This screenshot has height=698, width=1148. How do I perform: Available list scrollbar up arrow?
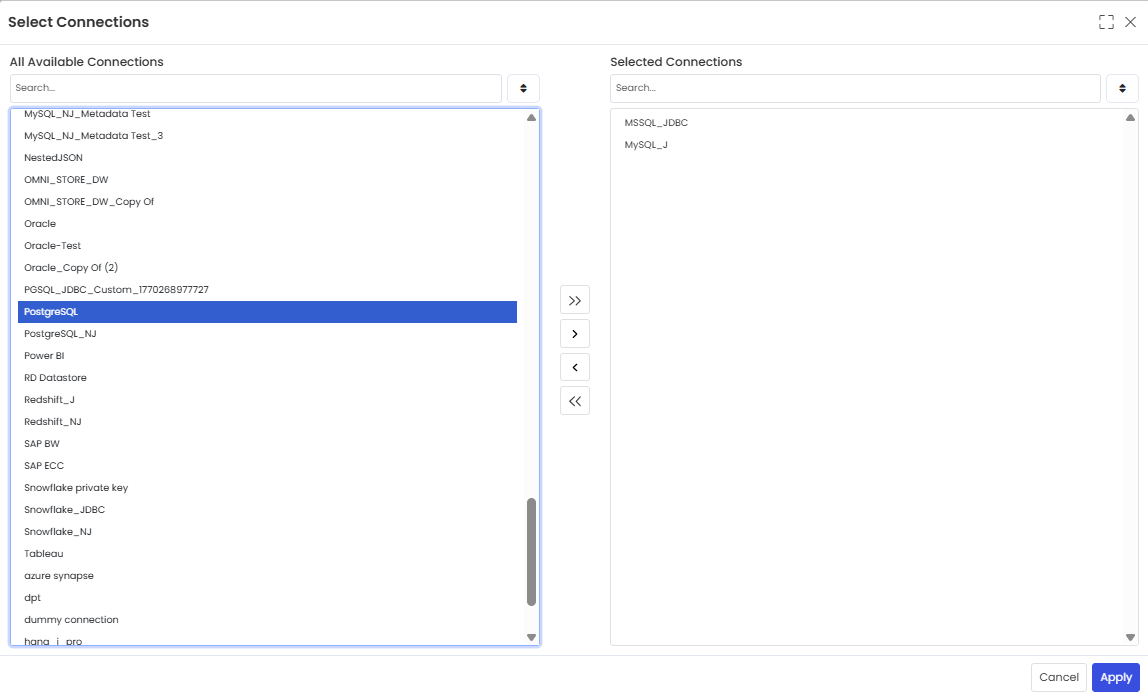pyautogui.click(x=532, y=118)
